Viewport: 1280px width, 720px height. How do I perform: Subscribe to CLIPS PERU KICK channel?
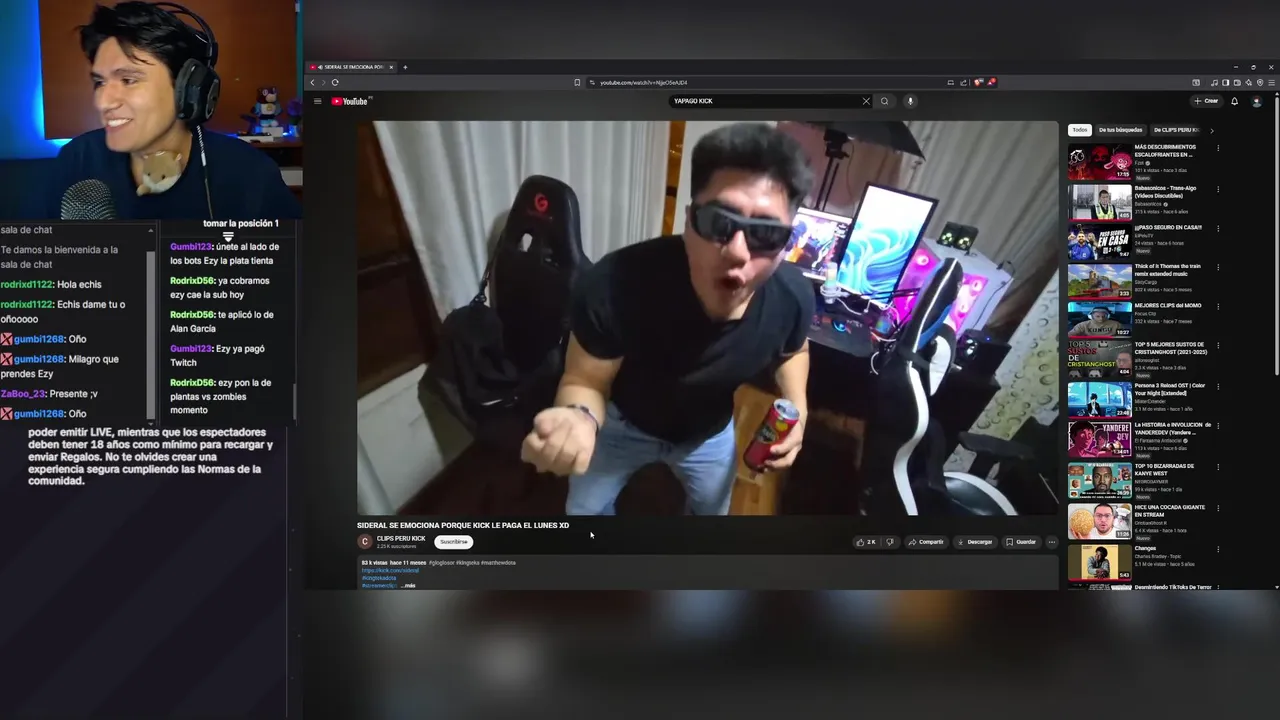(454, 542)
